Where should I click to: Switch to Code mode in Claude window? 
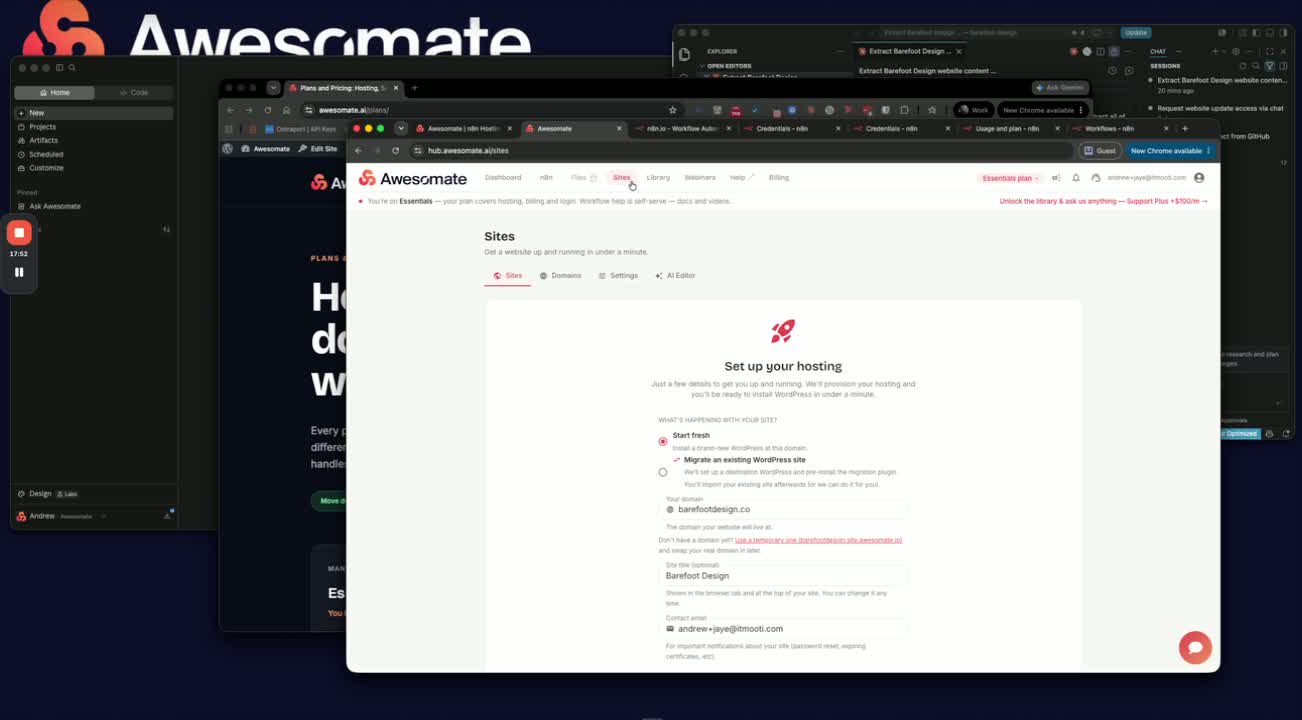pyautogui.click(x=134, y=93)
